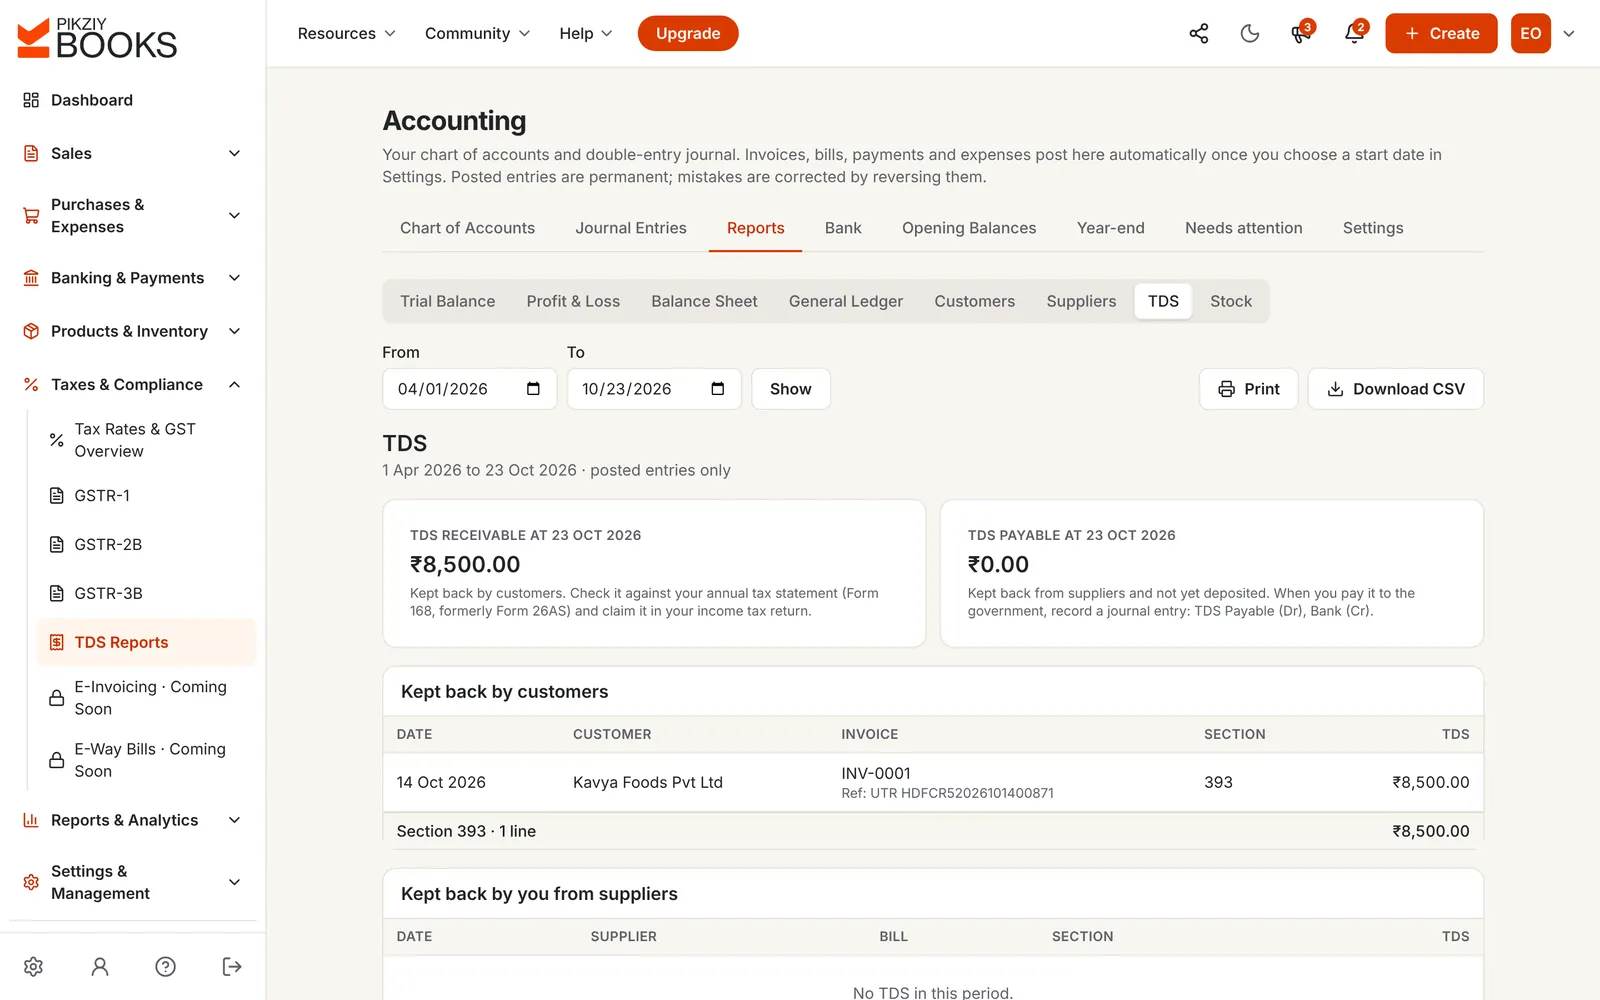Open the Resources dropdown menu
Image resolution: width=1600 pixels, height=1000 pixels.
click(x=346, y=33)
